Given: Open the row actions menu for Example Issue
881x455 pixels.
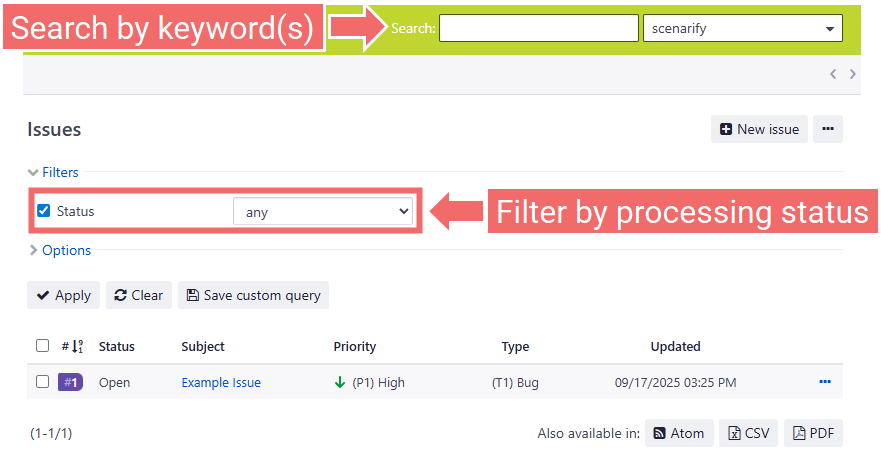Looking at the screenshot, I should point(825,382).
